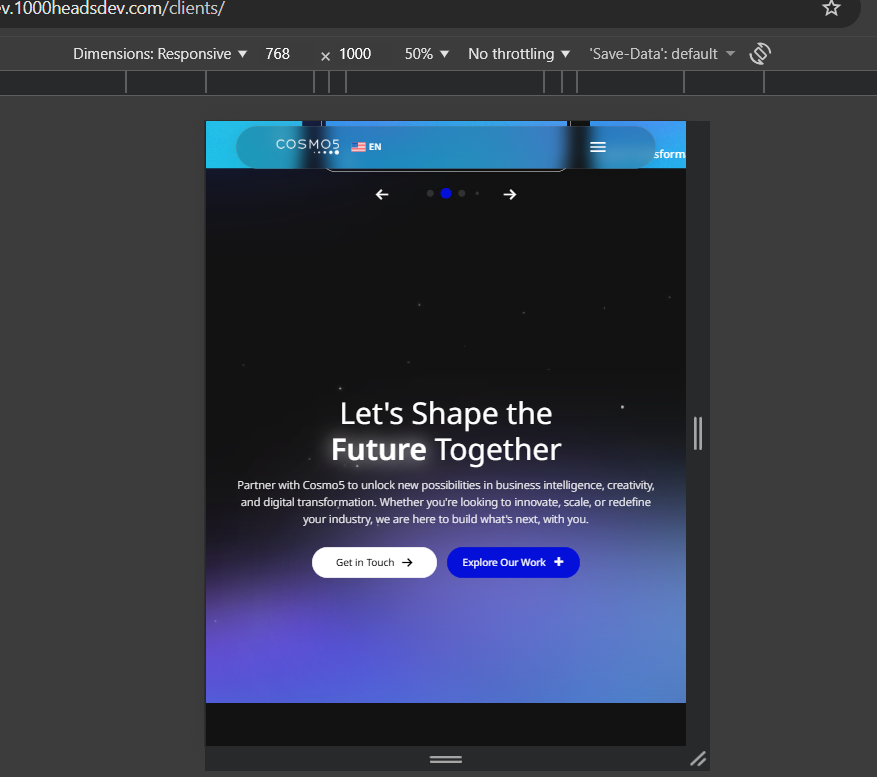Select the US flag language icon
877x777 pixels.
(x=358, y=147)
